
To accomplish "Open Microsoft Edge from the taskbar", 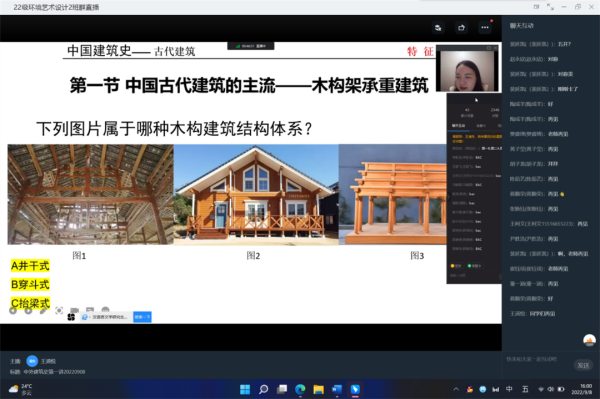I will (300, 389).
